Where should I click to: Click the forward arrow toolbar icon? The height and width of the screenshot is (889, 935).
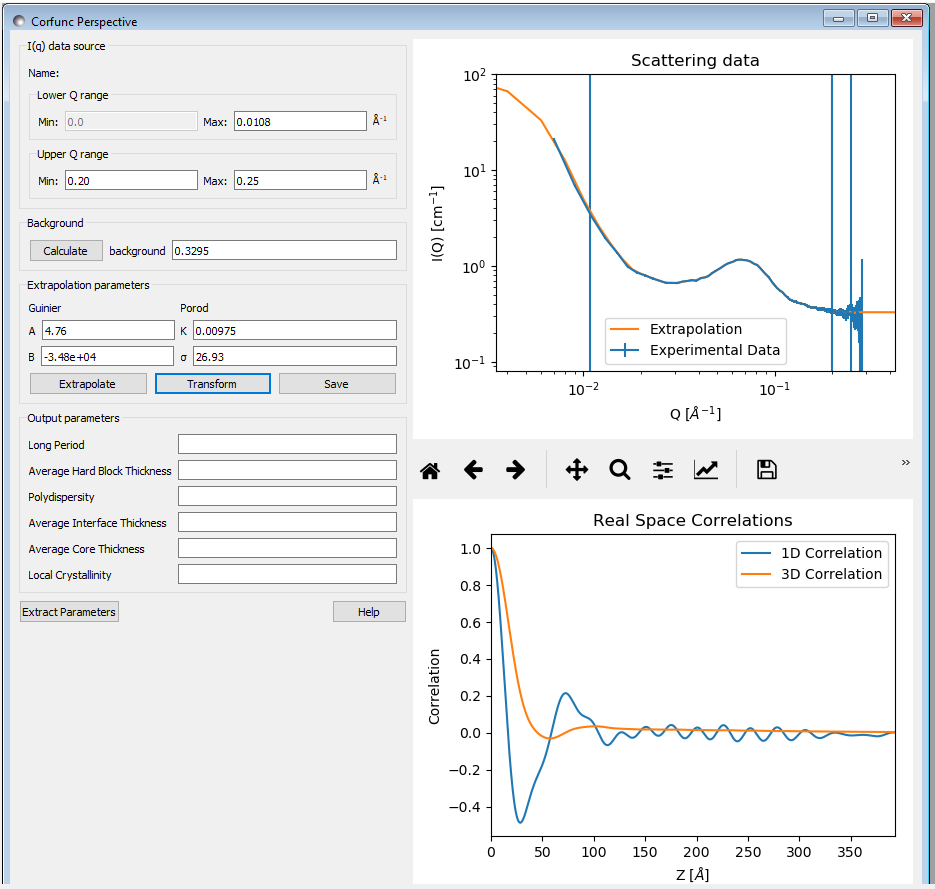(516, 470)
